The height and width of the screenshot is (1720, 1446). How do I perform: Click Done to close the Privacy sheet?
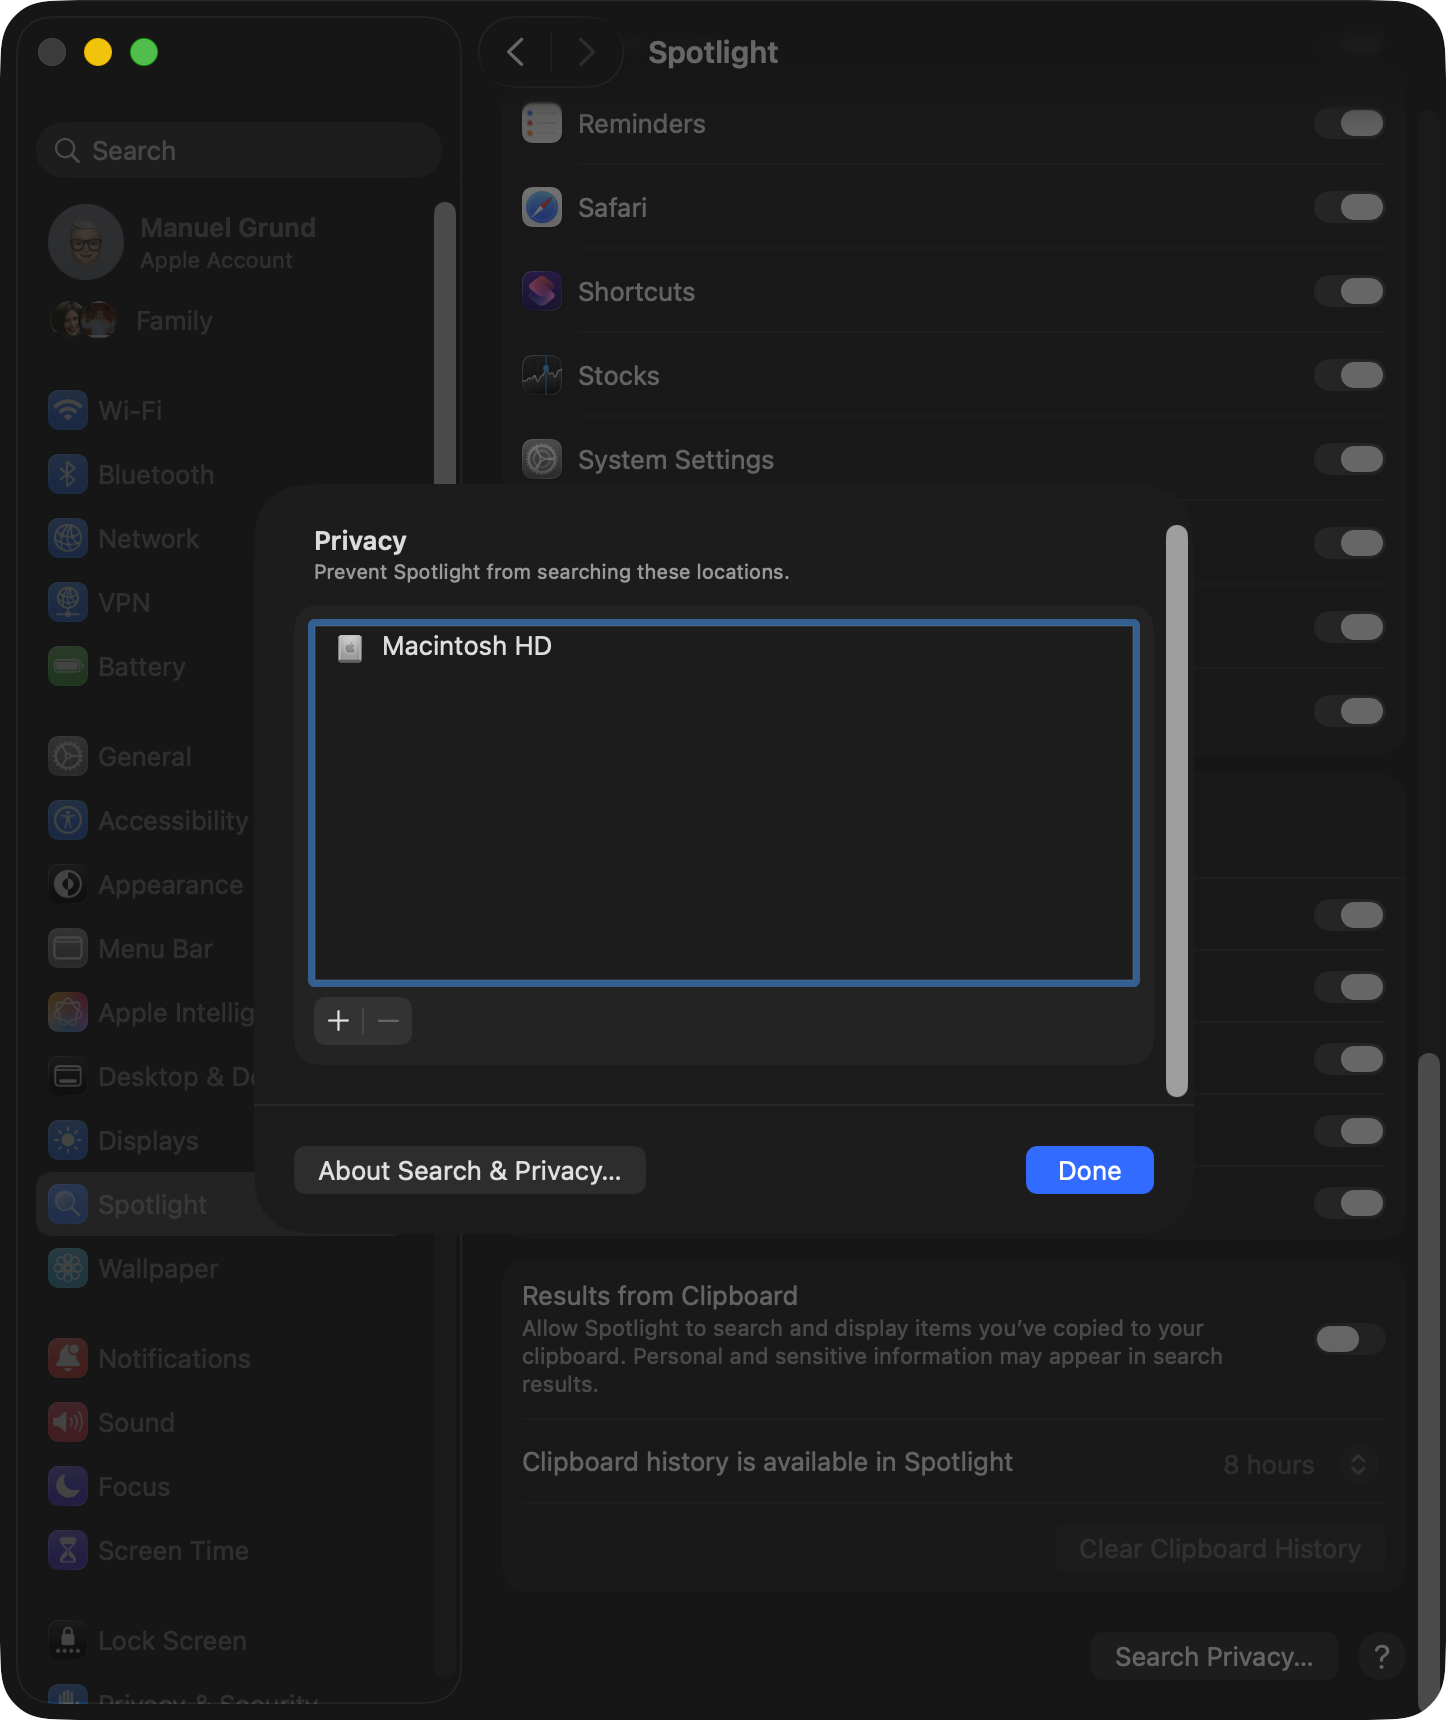[x=1090, y=1170]
